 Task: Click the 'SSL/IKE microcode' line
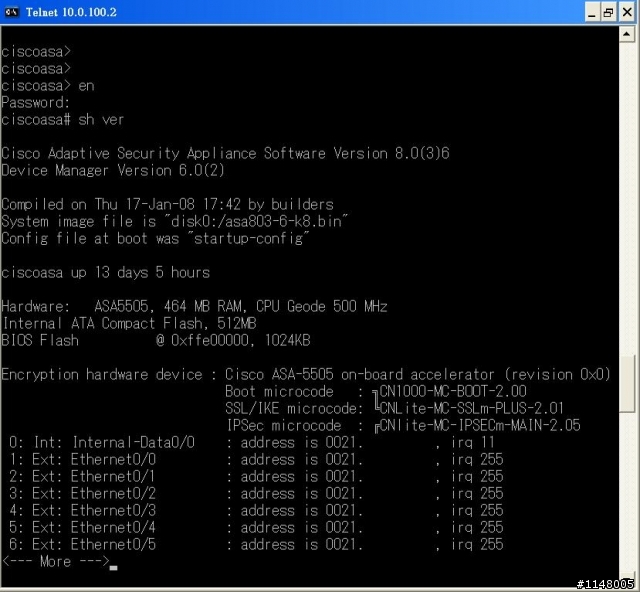click(x=394, y=408)
